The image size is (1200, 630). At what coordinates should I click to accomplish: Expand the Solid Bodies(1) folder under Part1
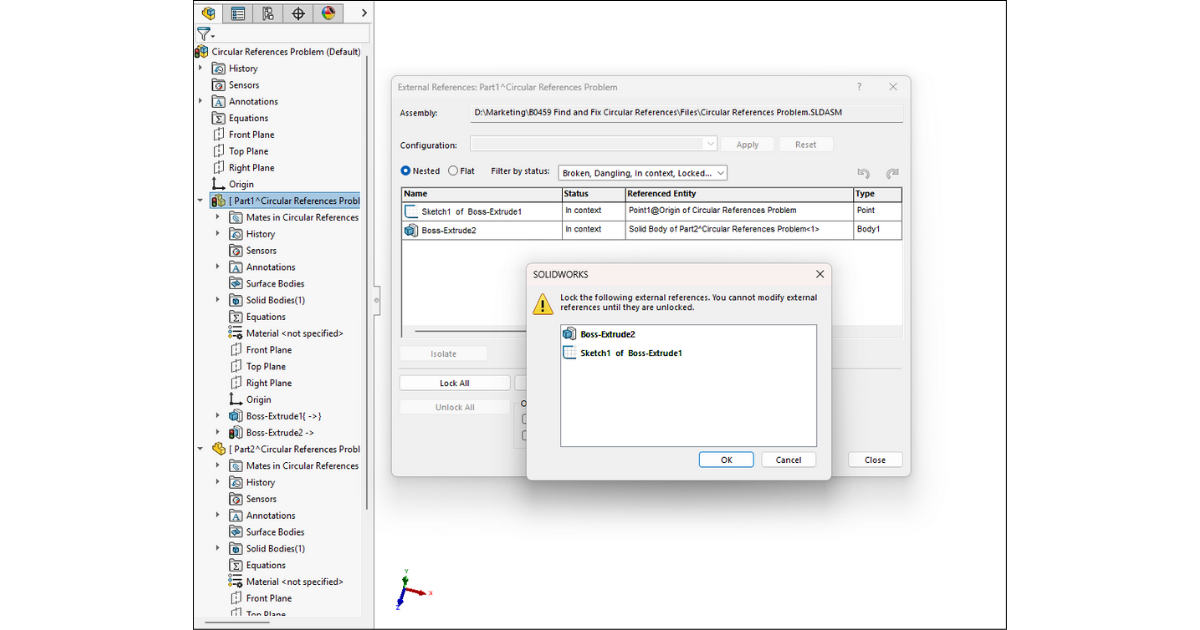(x=218, y=300)
